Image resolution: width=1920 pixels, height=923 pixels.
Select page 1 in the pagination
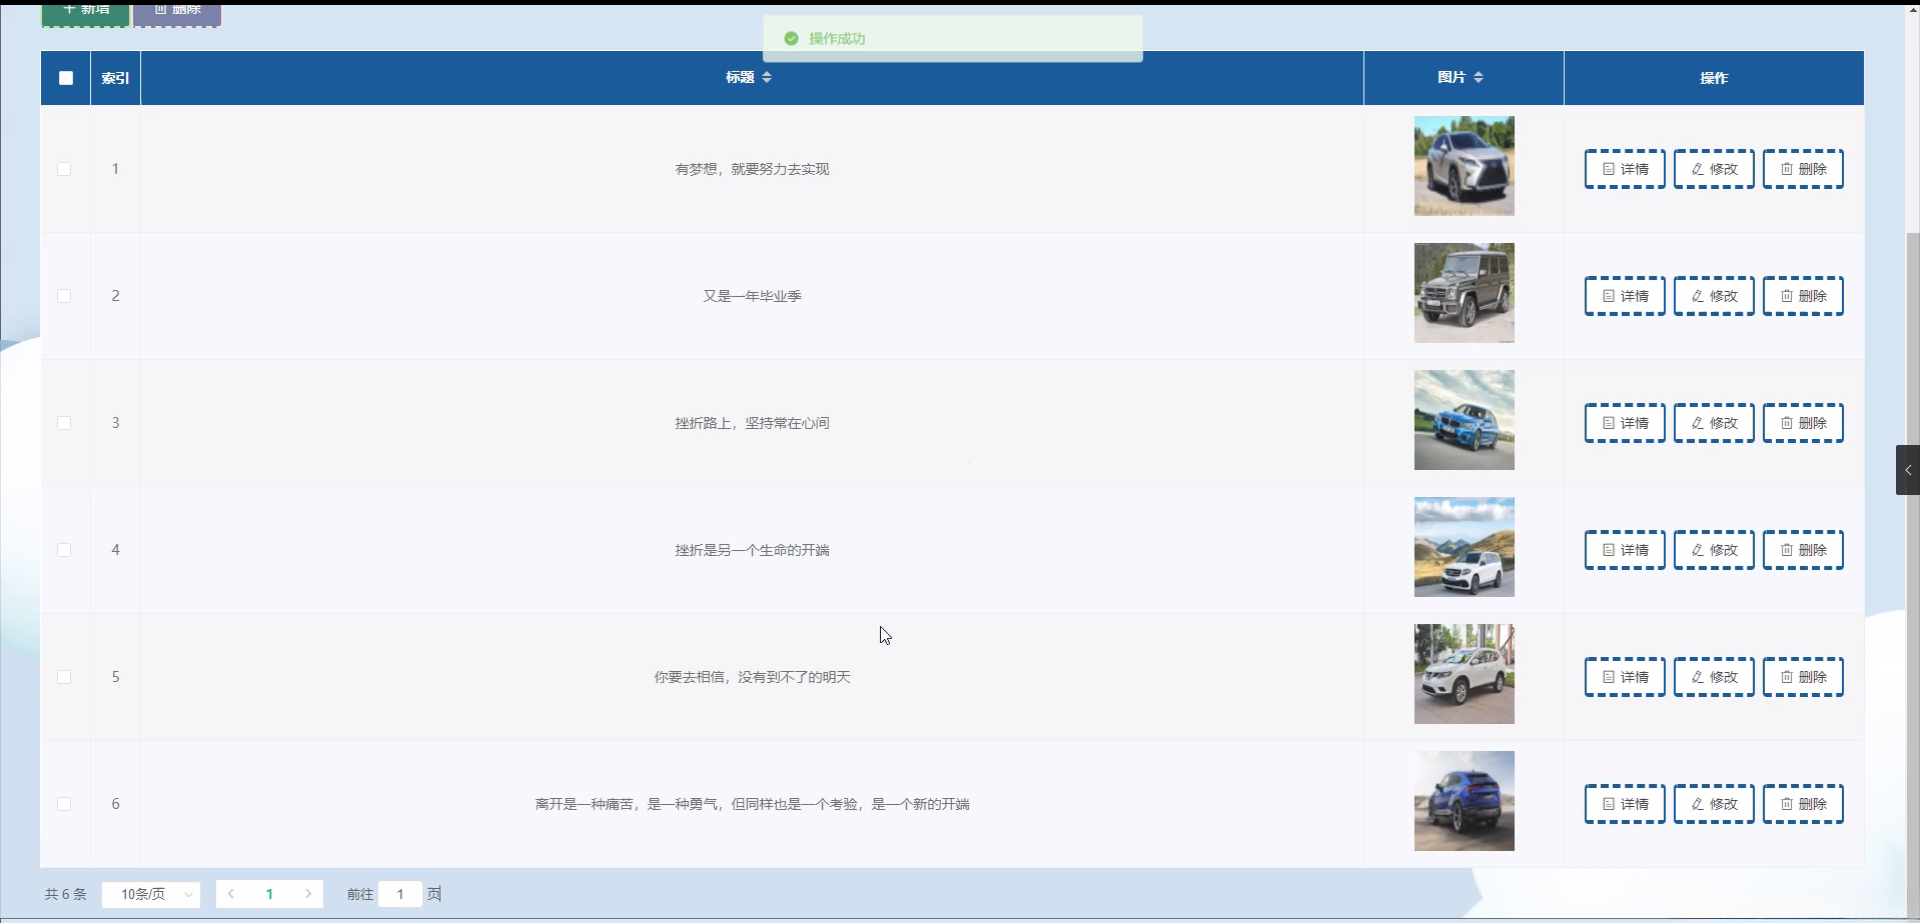(x=269, y=894)
